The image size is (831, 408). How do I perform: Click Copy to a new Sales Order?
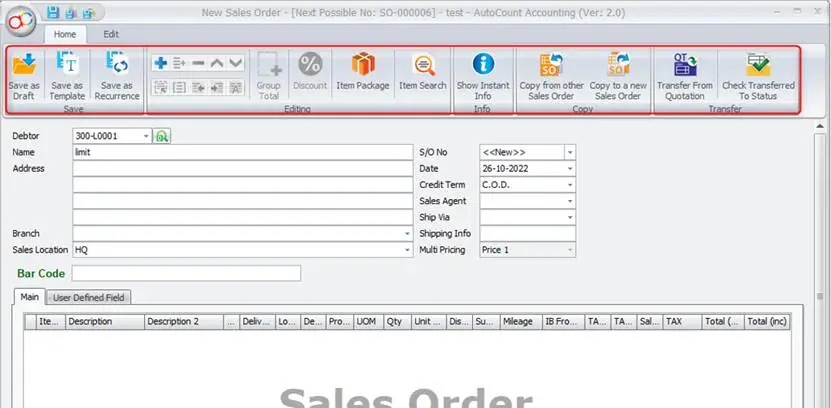click(617, 76)
